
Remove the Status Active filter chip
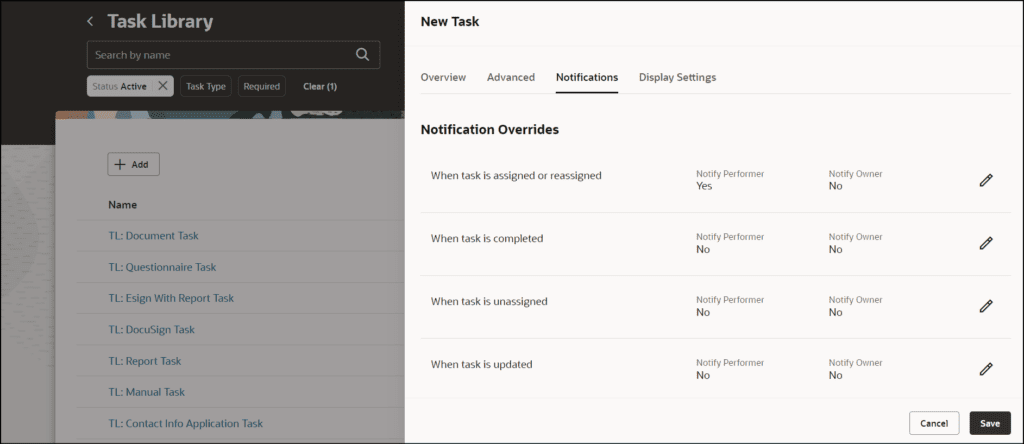[163, 86]
